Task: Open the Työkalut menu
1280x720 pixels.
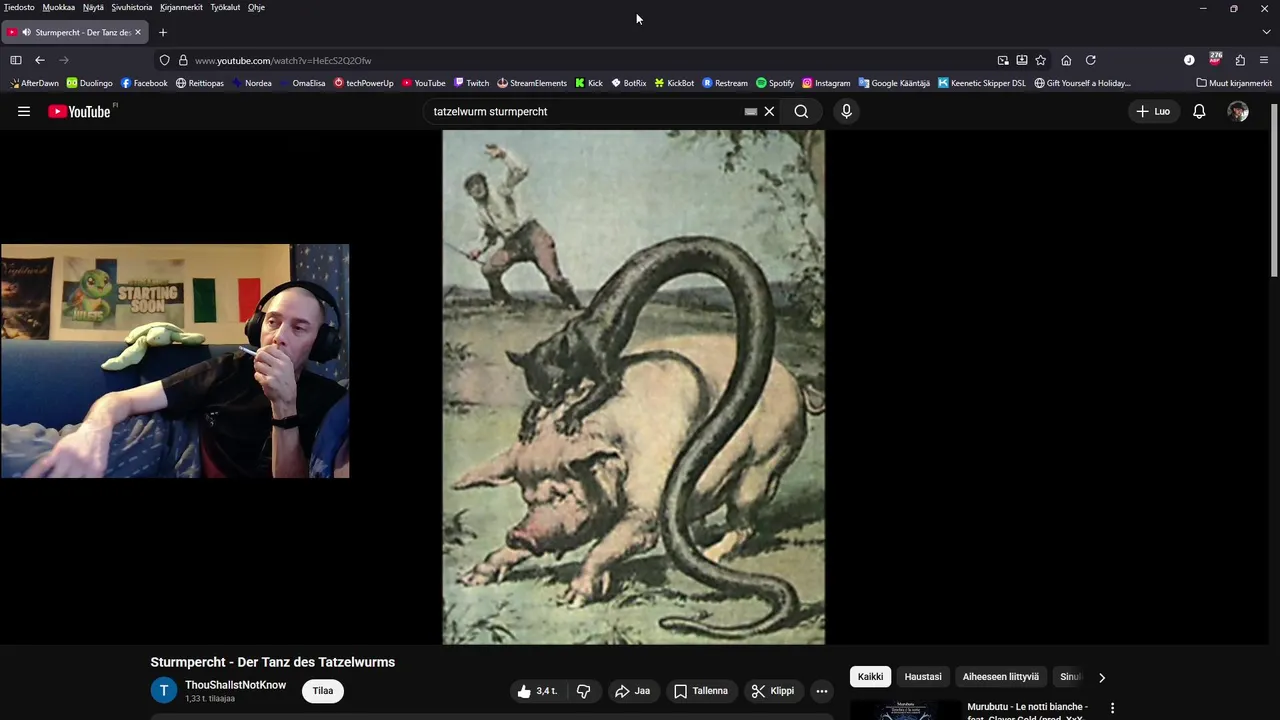Action: point(225,7)
